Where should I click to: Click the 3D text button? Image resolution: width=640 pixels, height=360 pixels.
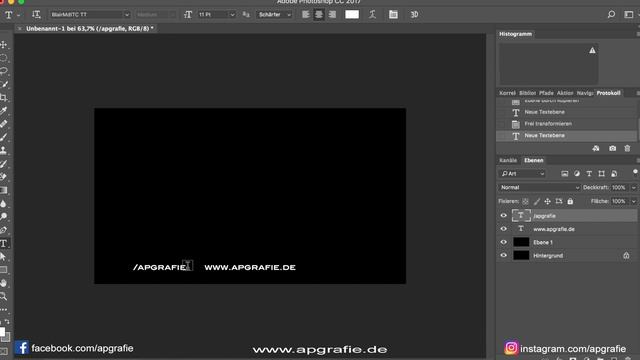pos(414,15)
